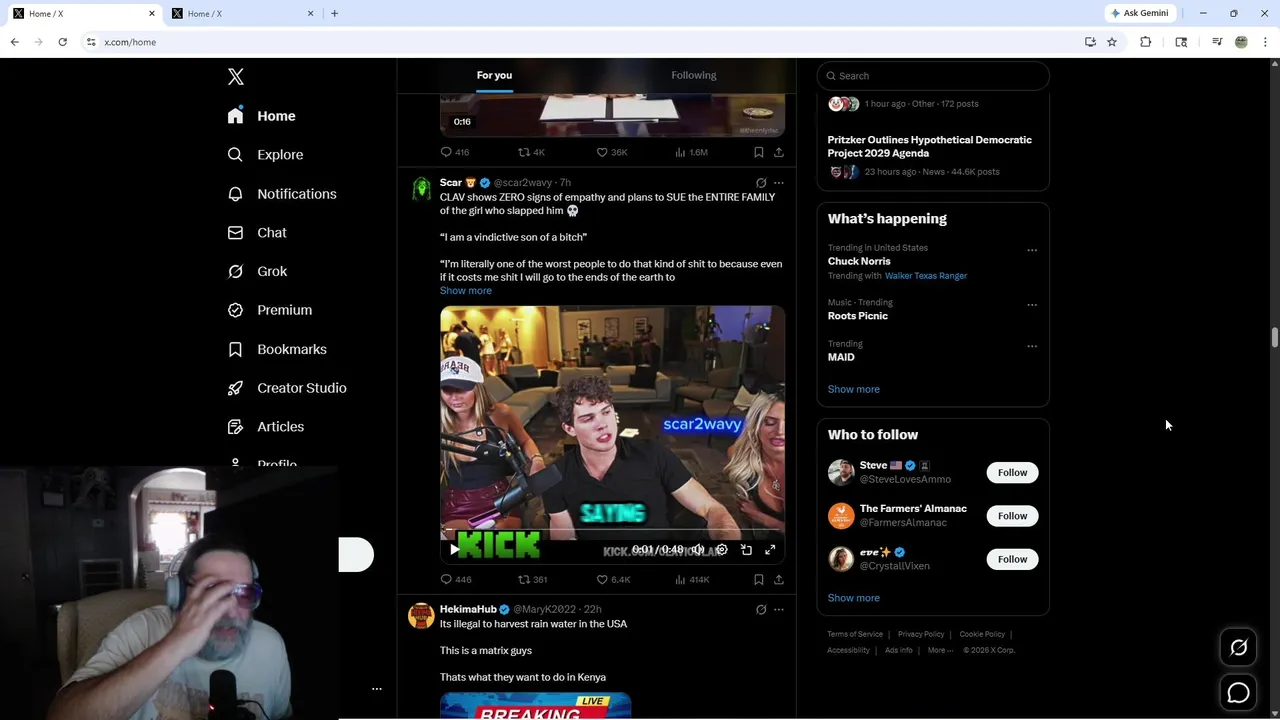Expand the More footer menu
This screenshot has width=1280, height=720.
pyautogui.click(x=940, y=650)
